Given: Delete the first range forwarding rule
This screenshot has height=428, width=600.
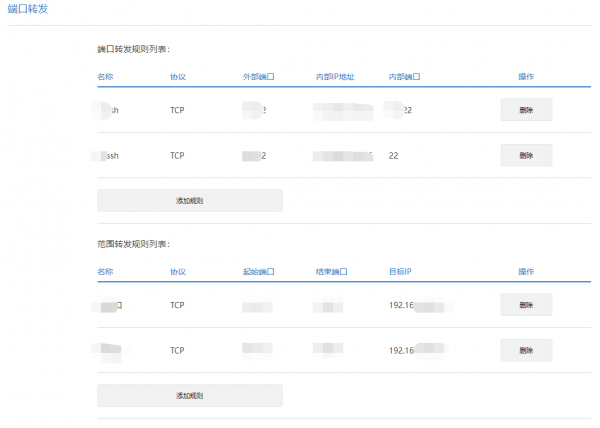Looking at the screenshot, I should pyautogui.click(x=526, y=305).
